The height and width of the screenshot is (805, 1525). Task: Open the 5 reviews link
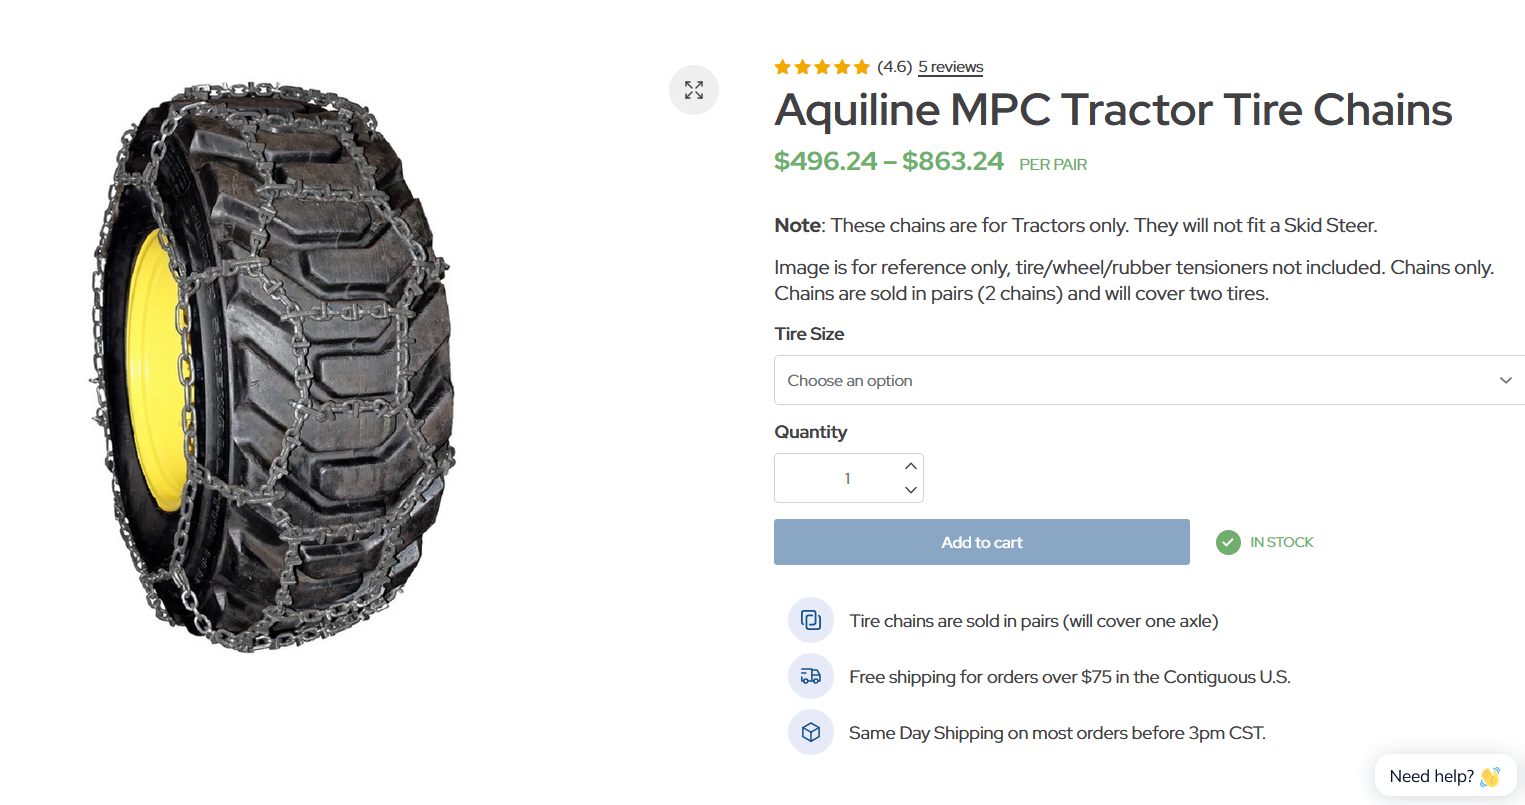click(x=950, y=67)
